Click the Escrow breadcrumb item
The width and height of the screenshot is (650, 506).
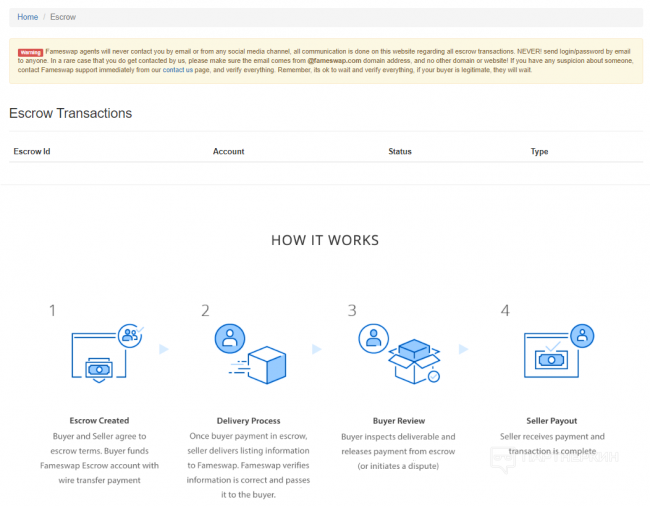click(63, 17)
